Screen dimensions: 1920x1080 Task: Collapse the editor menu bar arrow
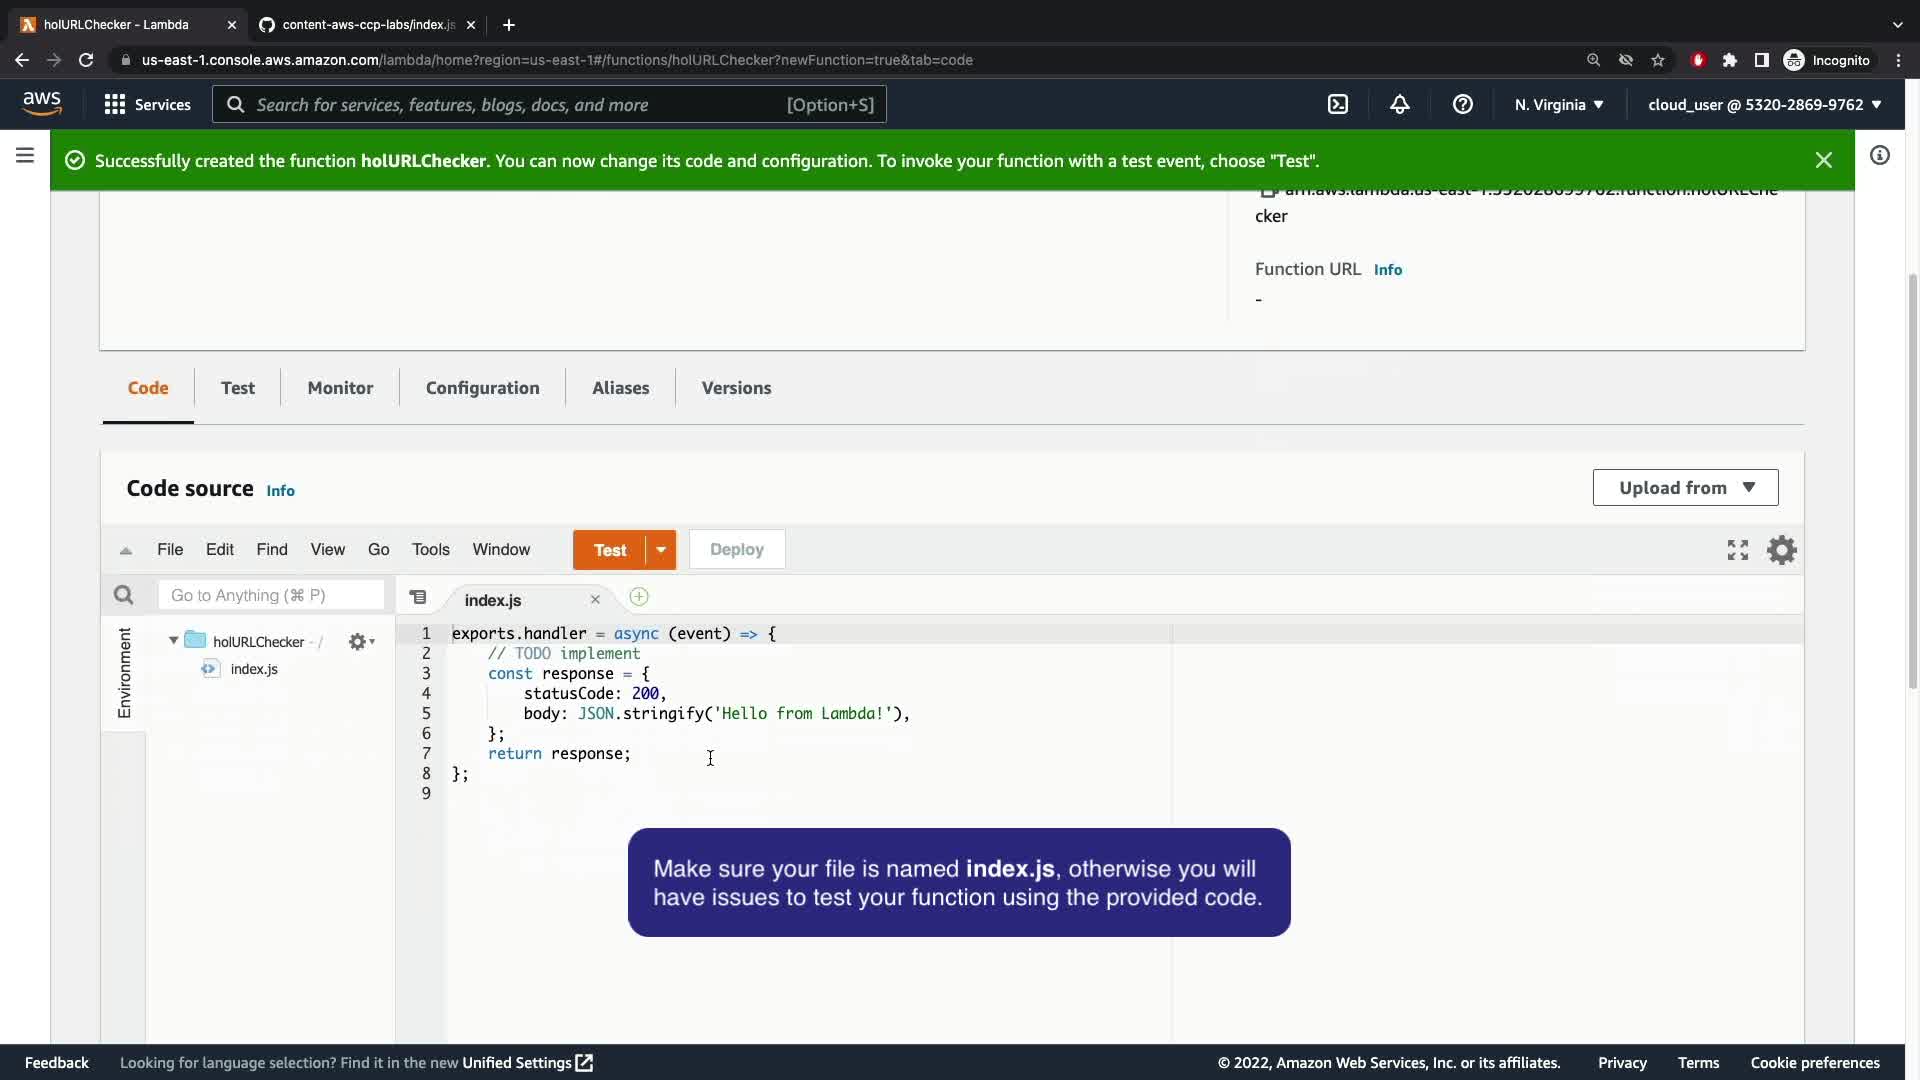pos(126,550)
